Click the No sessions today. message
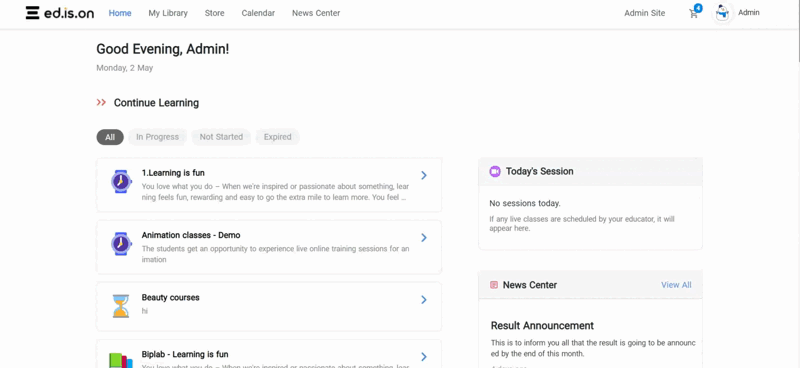The image size is (800, 368). click(x=524, y=203)
